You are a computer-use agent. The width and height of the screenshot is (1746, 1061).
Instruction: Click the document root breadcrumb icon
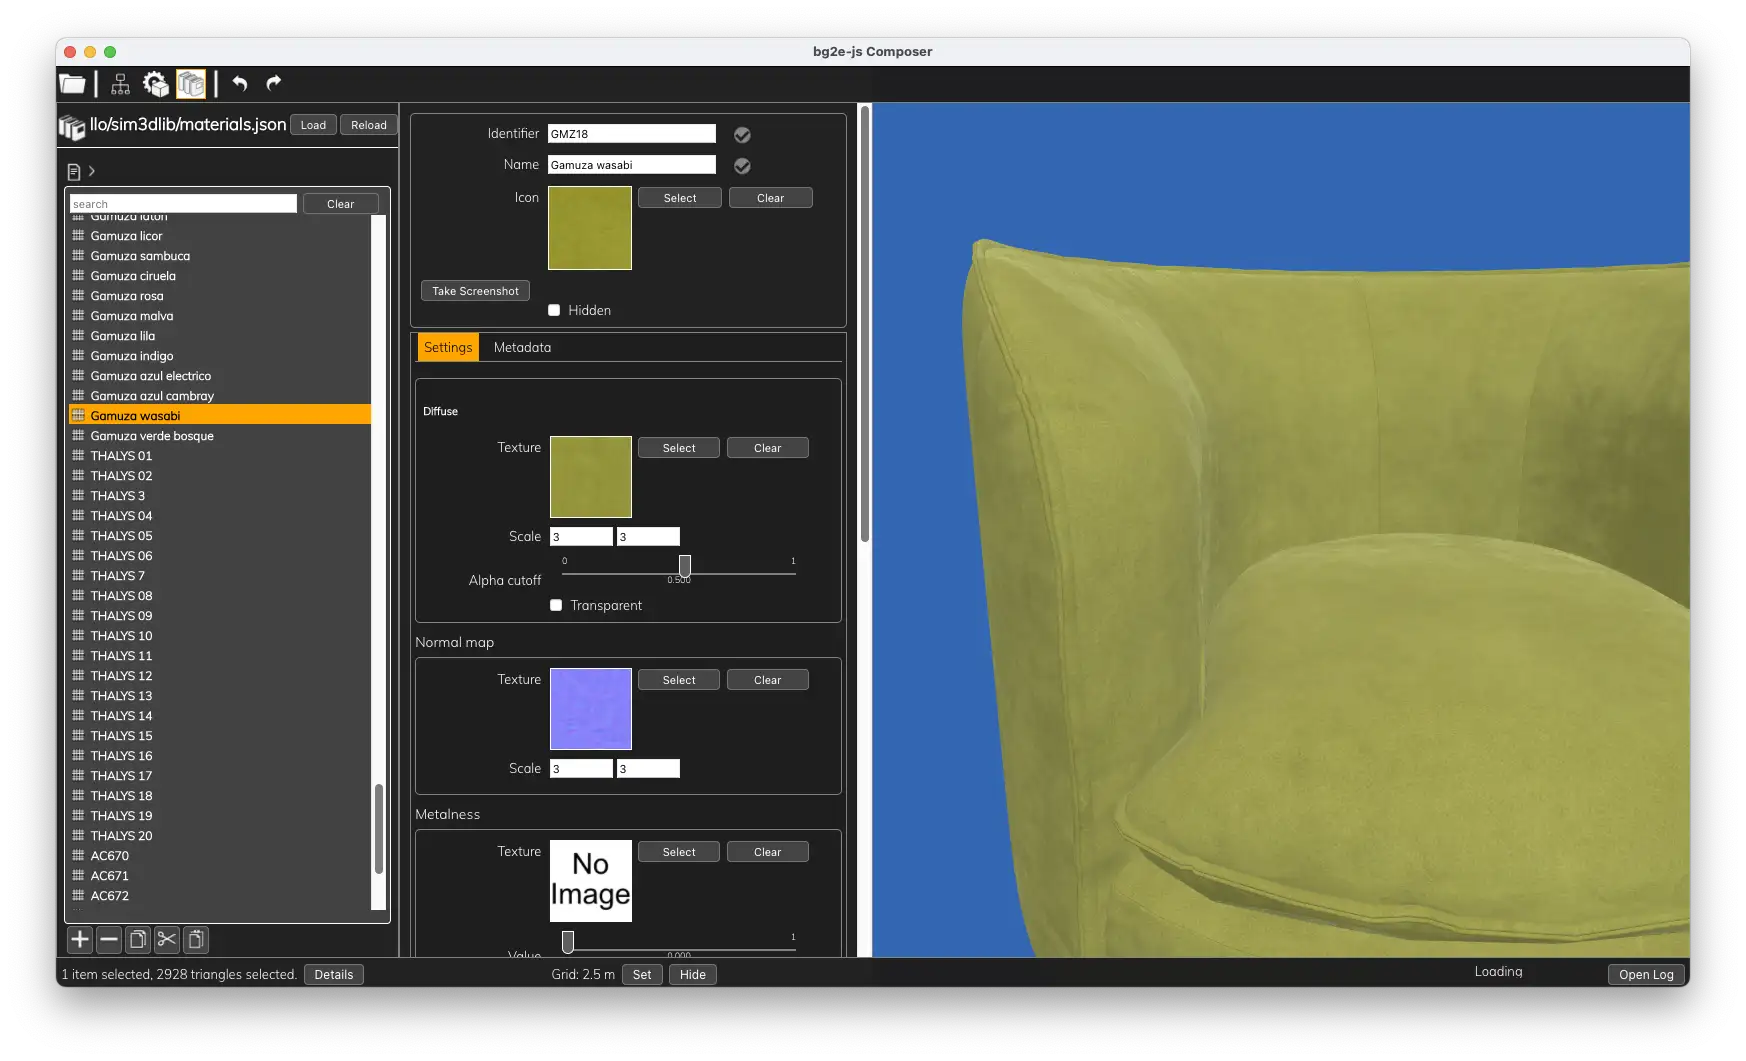coord(74,171)
